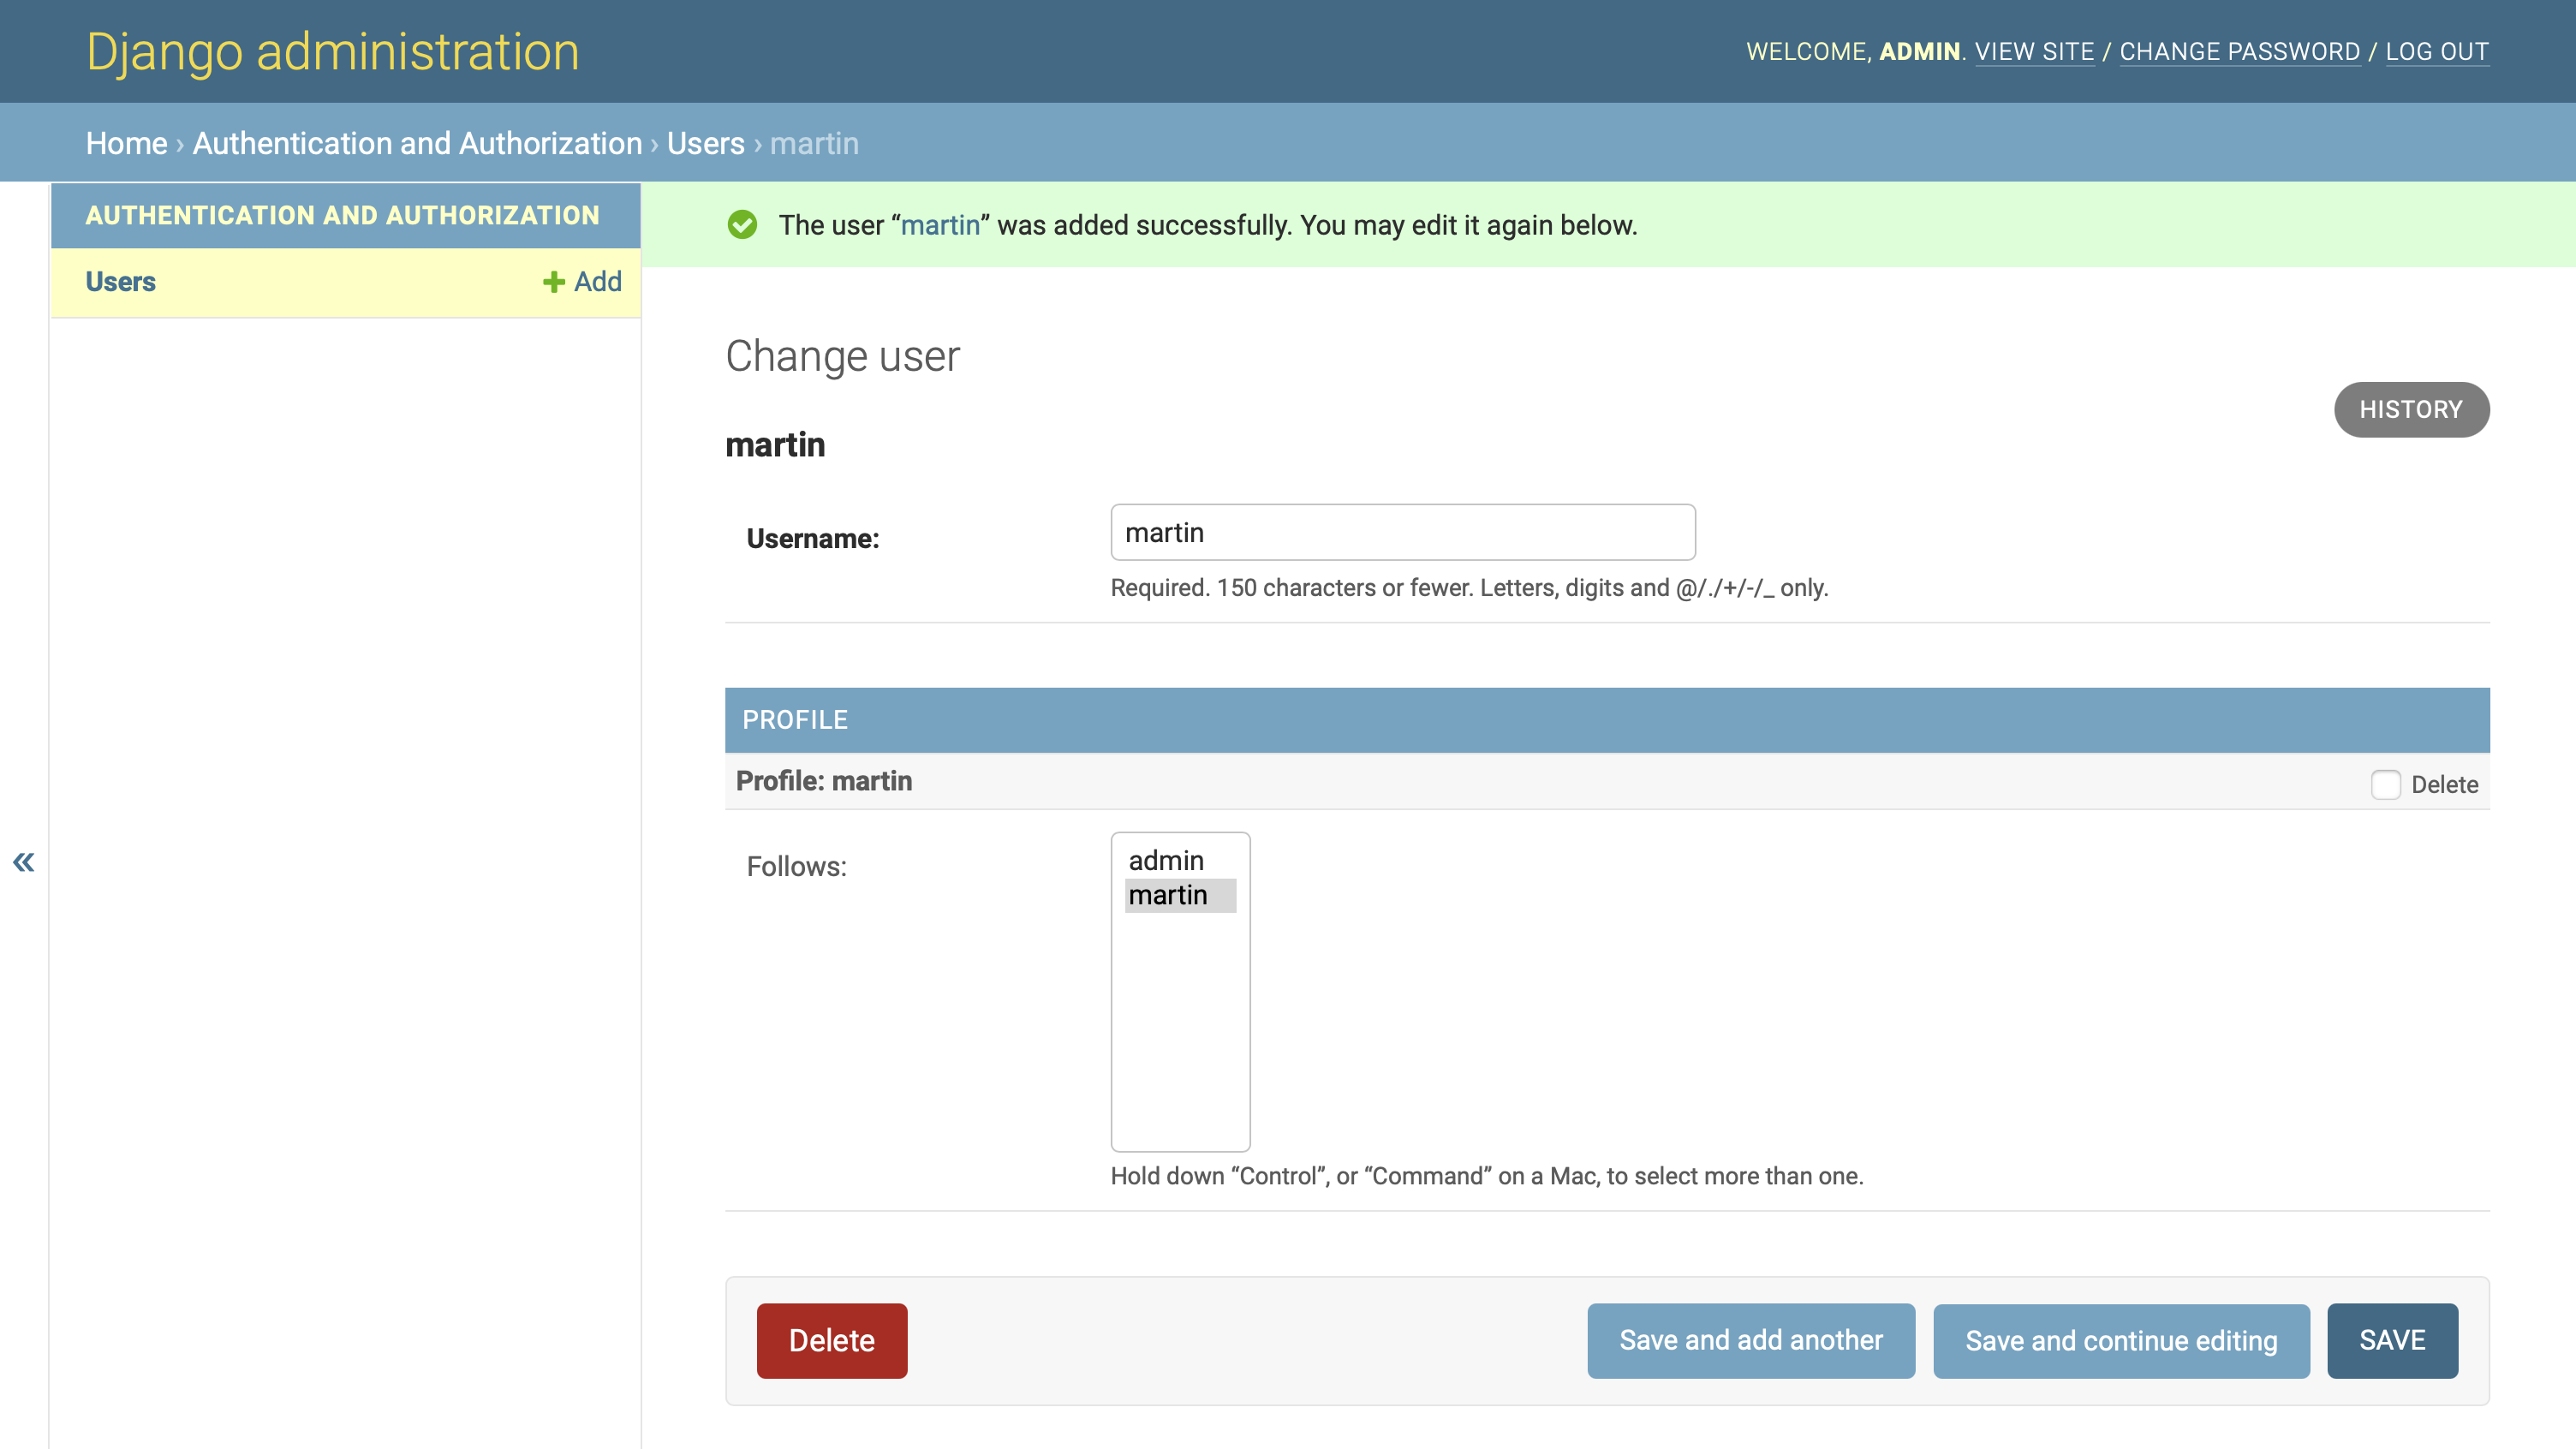This screenshot has height=1449, width=2576.
Task: Click Save and continue editing
Action: 2121,1340
